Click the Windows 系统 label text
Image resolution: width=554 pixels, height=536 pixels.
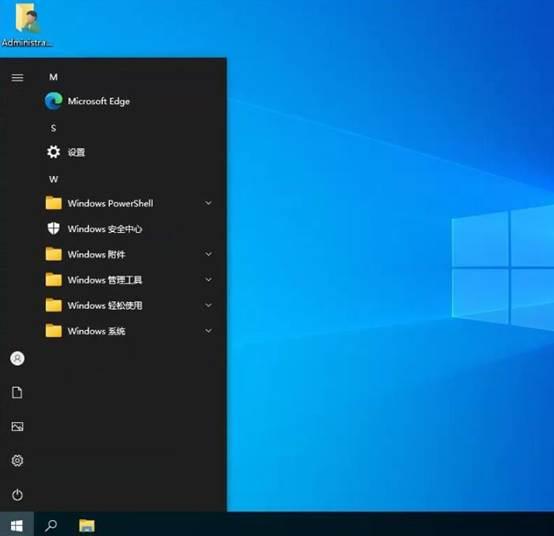coord(96,331)
